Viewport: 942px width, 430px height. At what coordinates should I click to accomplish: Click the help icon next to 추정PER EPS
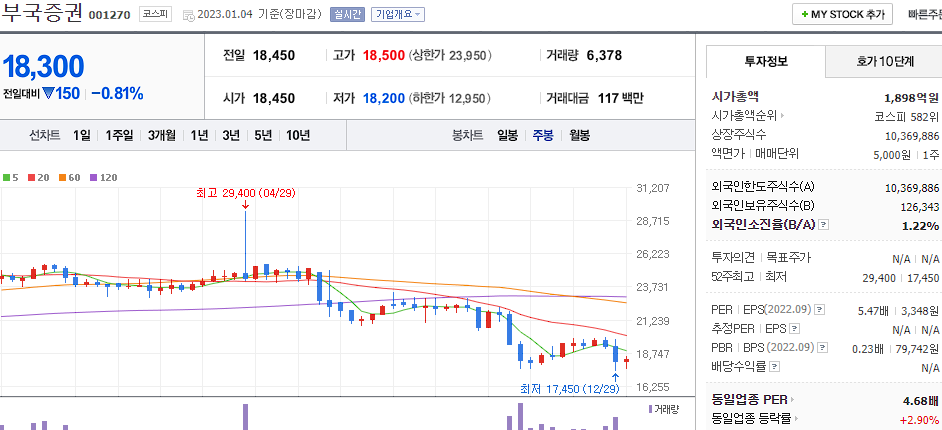click(x=795, y=329)
